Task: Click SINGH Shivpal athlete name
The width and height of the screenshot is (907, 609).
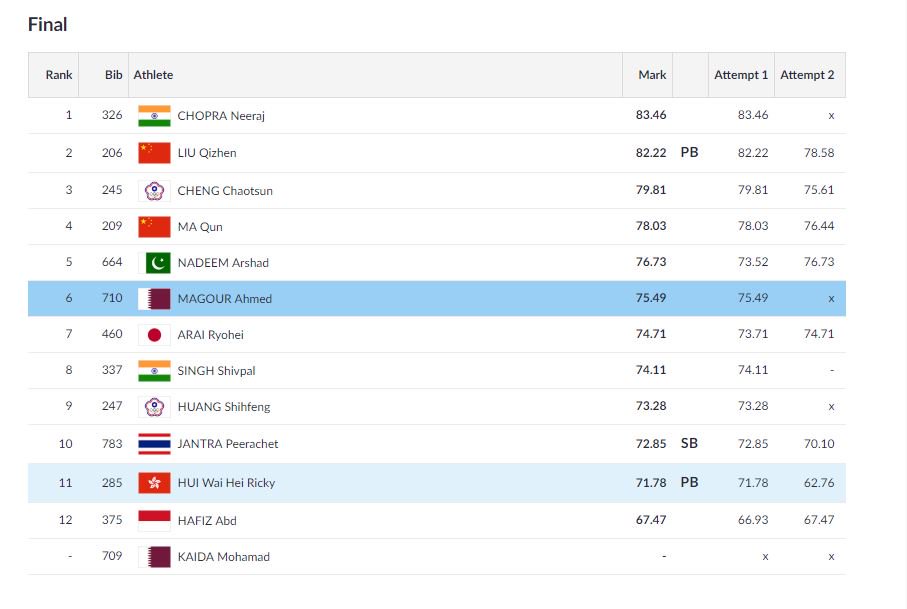Action: pyautogui.click(x=216, y=371)
